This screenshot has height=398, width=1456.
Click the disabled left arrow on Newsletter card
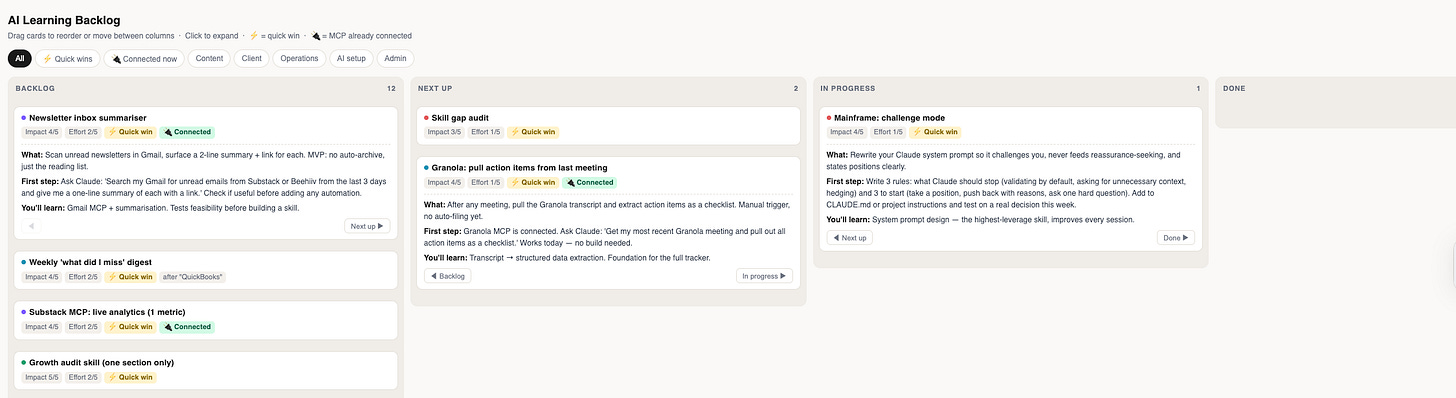pos(31,226)
